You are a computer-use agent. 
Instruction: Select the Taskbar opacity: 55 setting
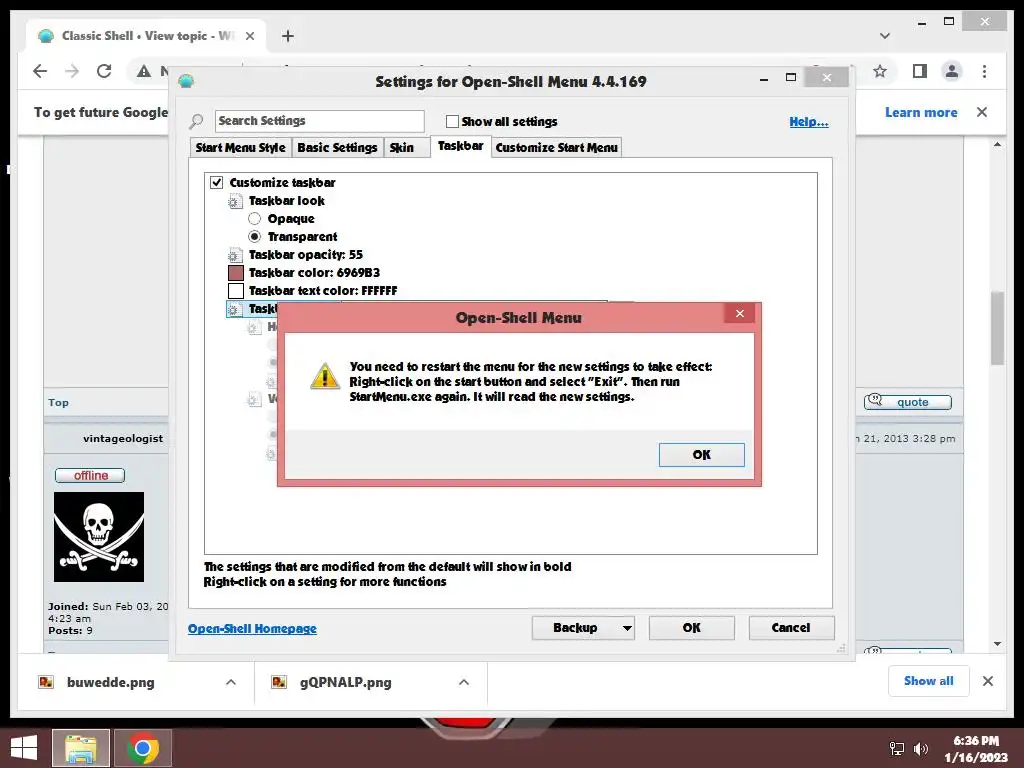click(306, 255)
